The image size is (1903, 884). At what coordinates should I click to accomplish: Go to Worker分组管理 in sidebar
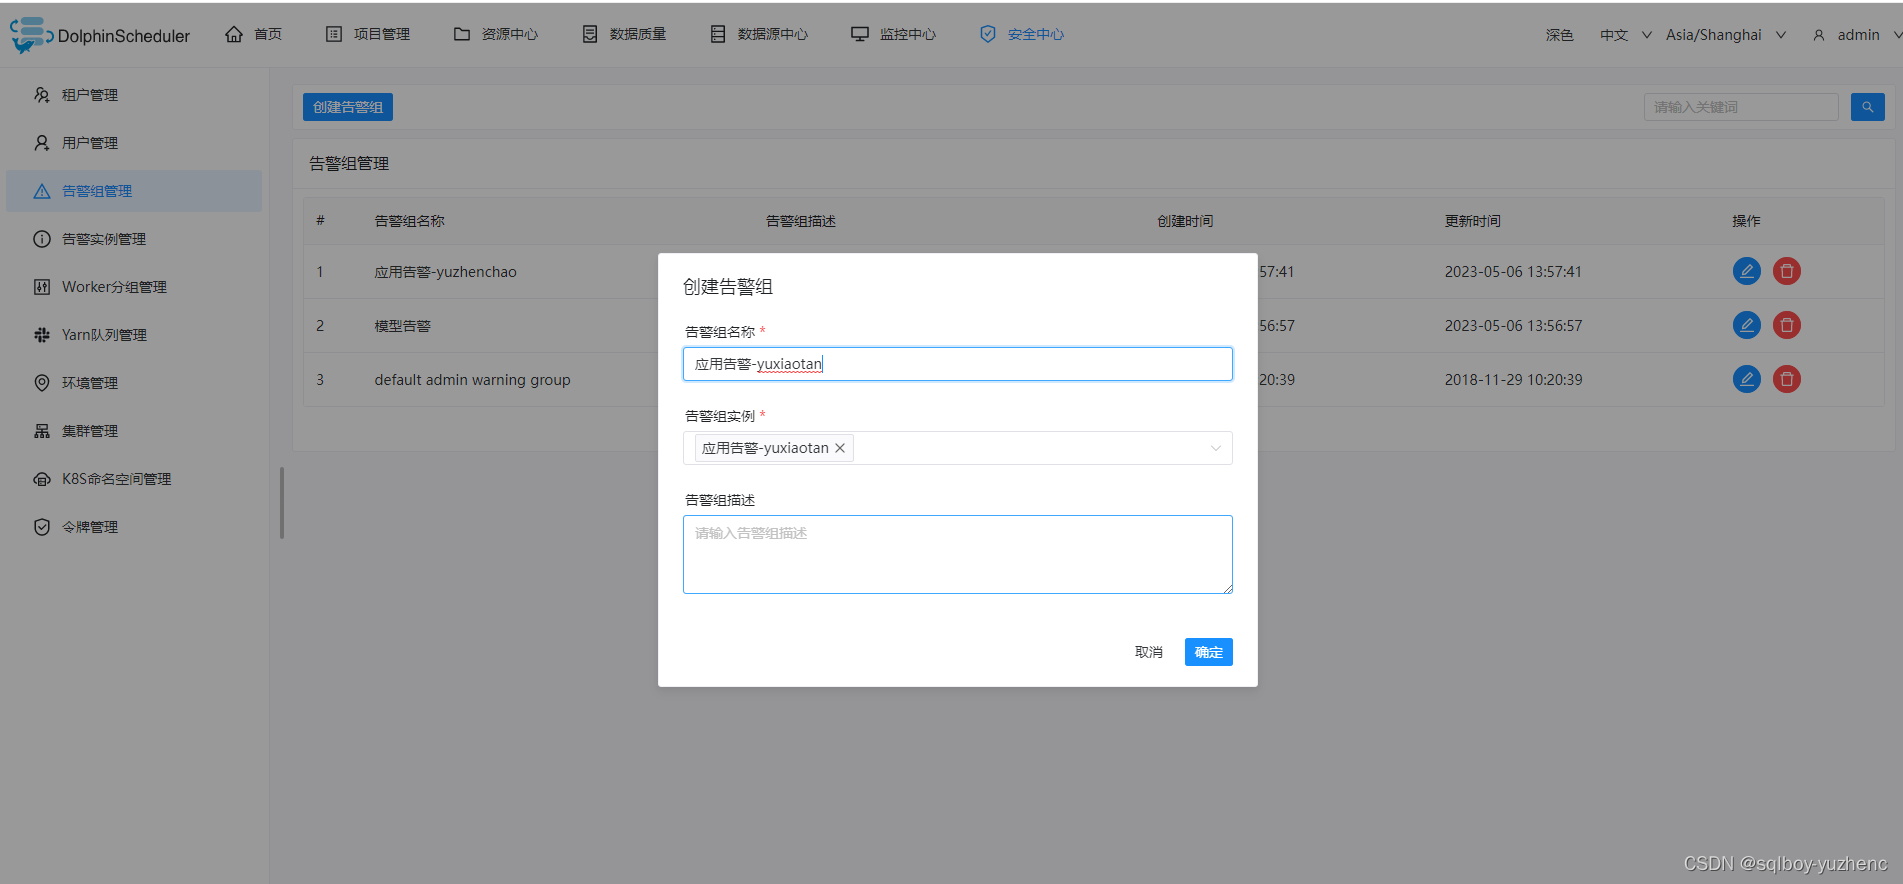pos(134,287)
